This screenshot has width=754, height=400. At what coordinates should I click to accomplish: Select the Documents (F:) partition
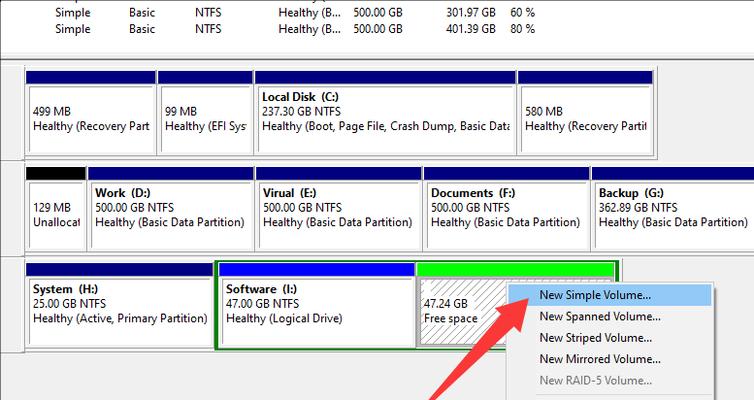pos(506,209)
